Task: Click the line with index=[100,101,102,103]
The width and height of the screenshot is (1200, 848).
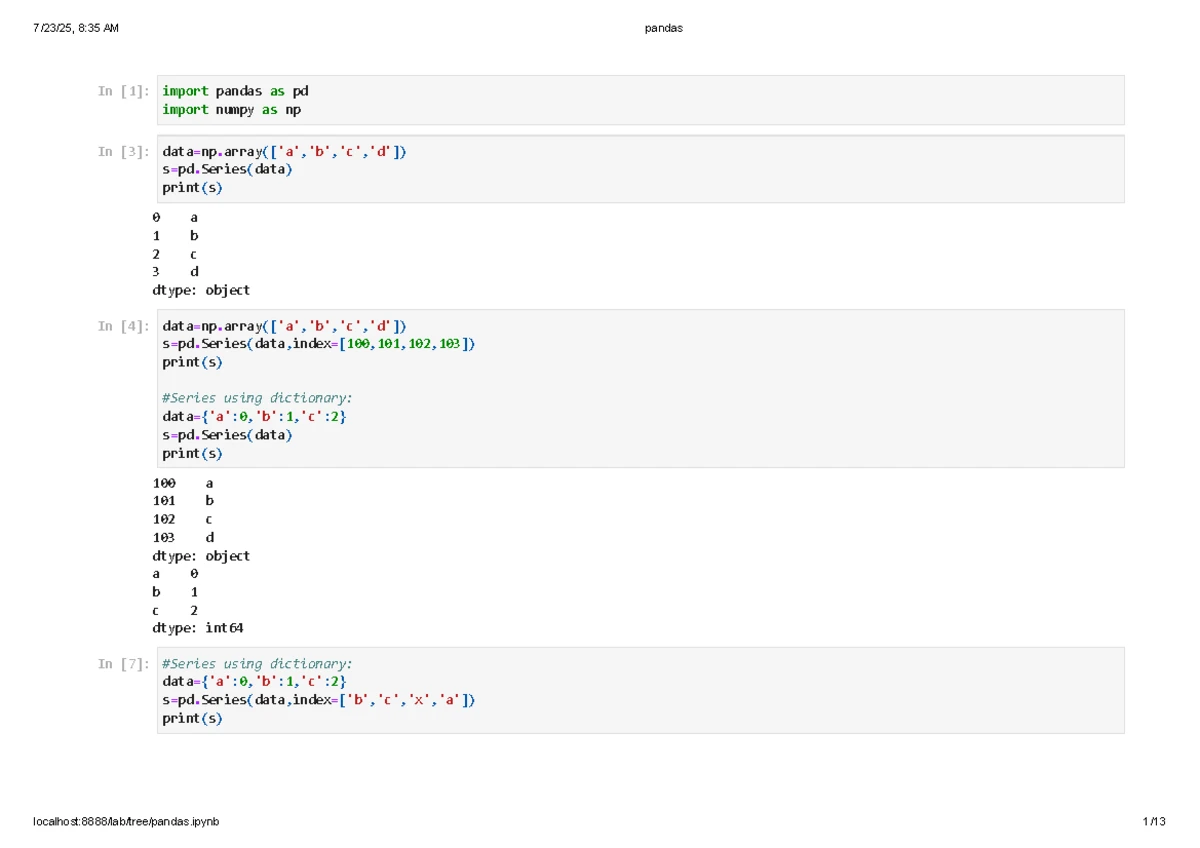Action: point(319,344)
